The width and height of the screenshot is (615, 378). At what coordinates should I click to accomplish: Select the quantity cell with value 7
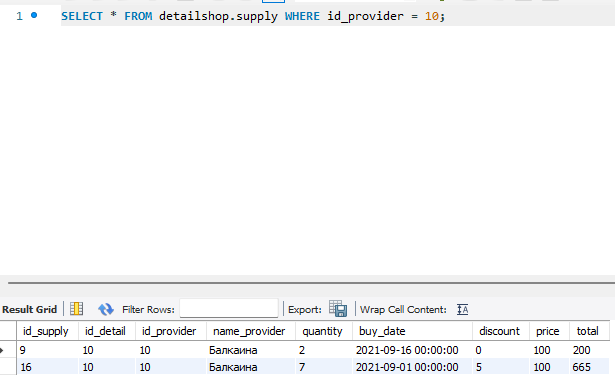click(x=324, y=367)
